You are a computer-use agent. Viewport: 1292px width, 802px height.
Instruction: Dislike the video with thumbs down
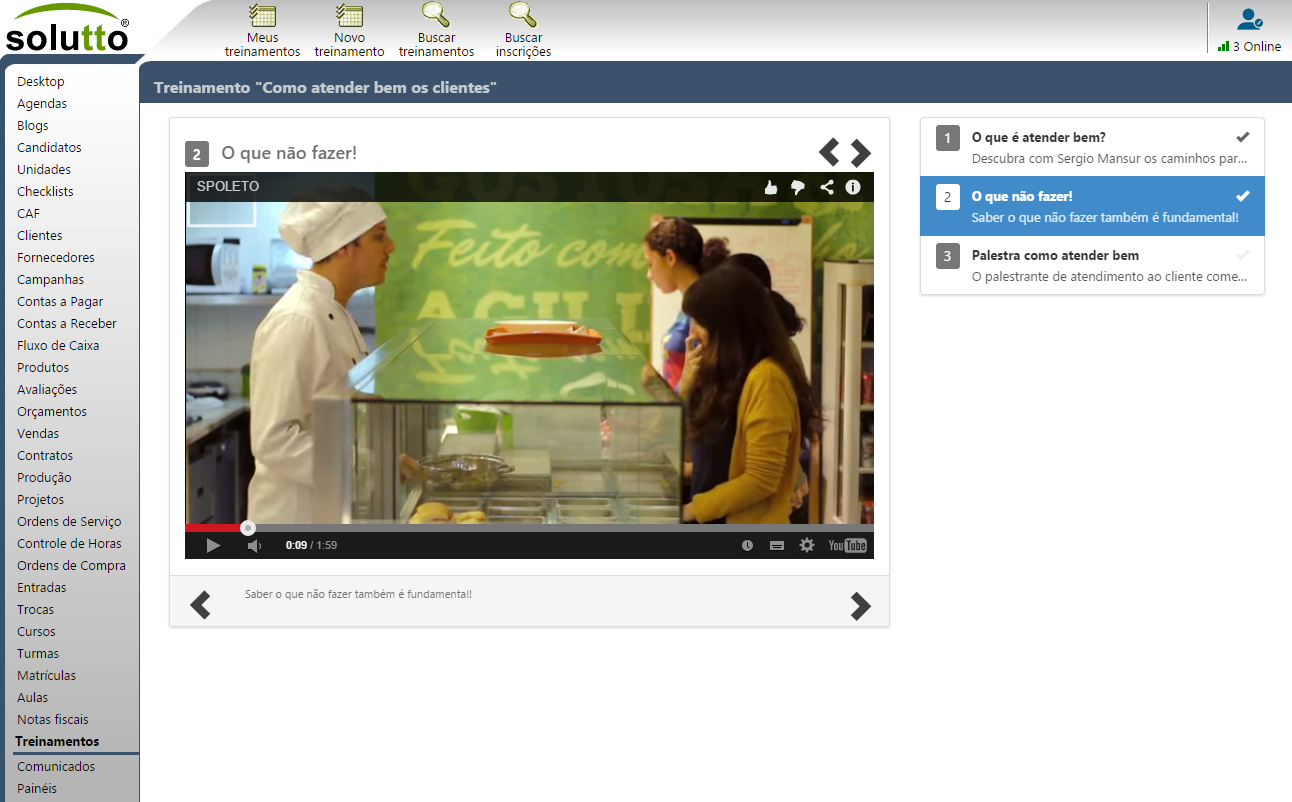click(x=798, y=187)
